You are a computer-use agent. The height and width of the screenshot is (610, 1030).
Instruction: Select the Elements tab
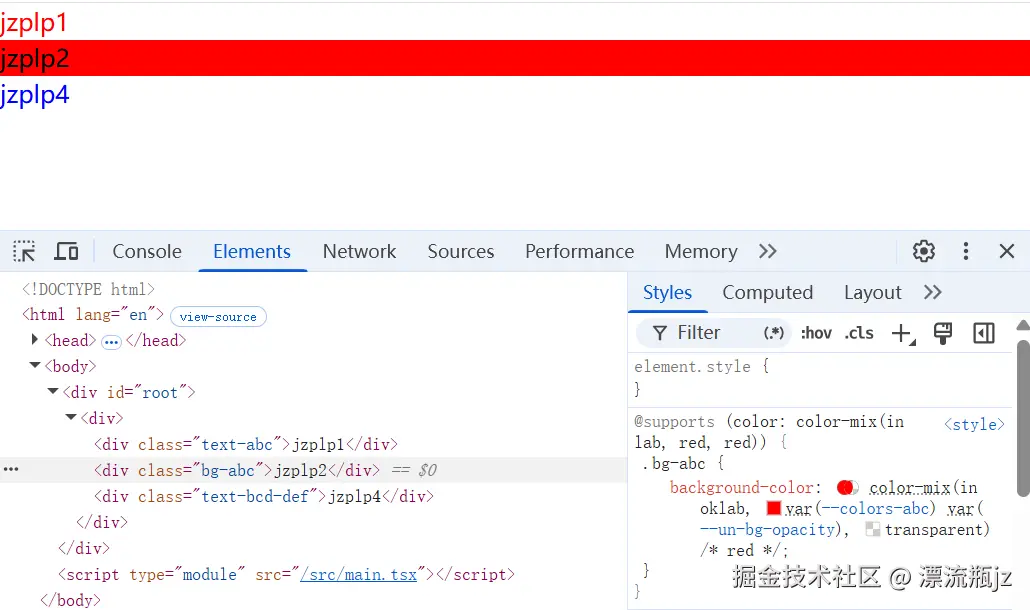[x=252, y=251]
